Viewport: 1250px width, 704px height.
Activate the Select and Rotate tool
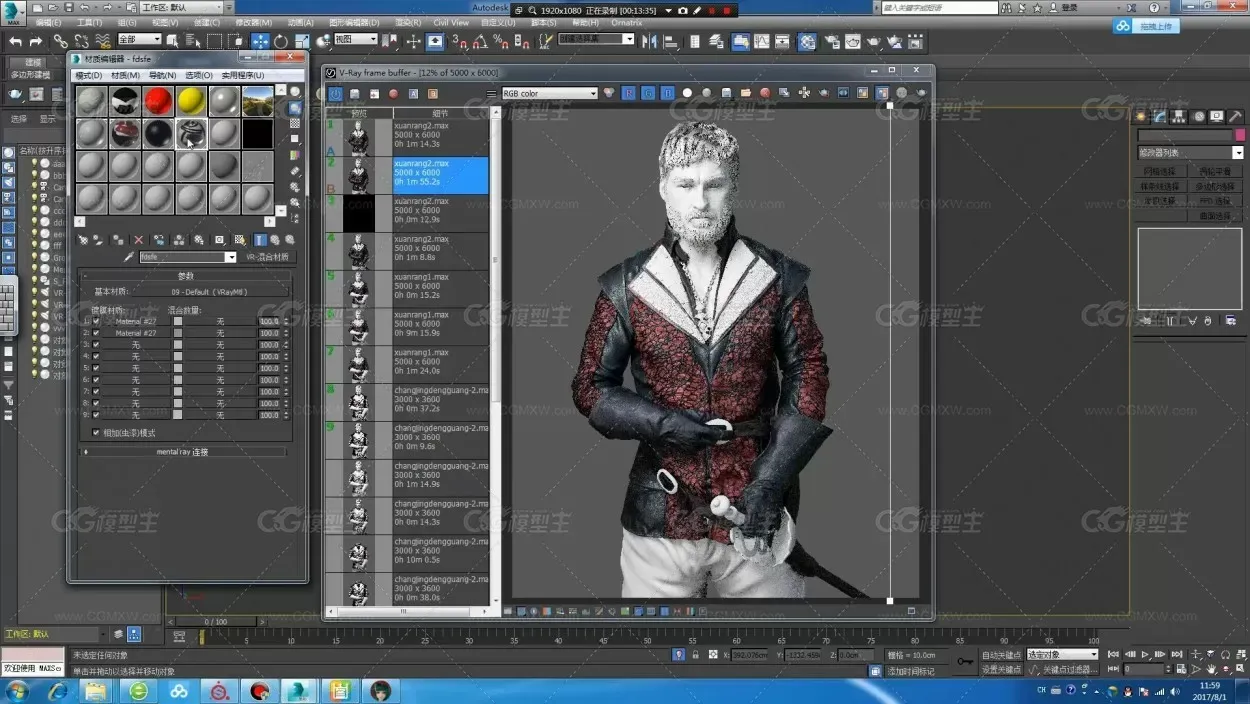pyautogui.click(x=281, y=41)
